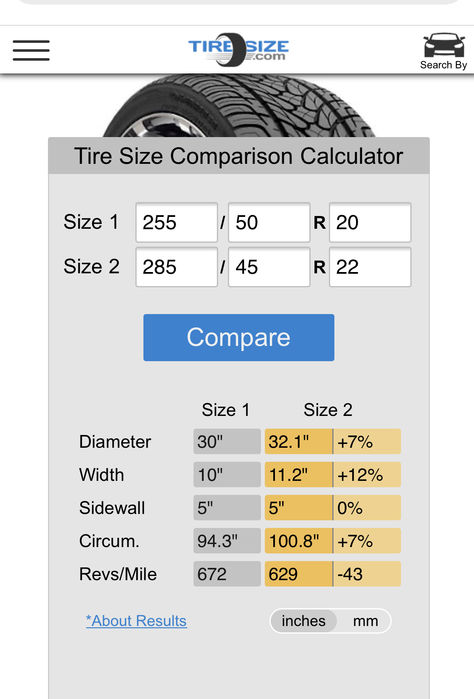Screen dimensions: 474x699
Task: Open the hamburger menu icon
Action: click(31, 50)
